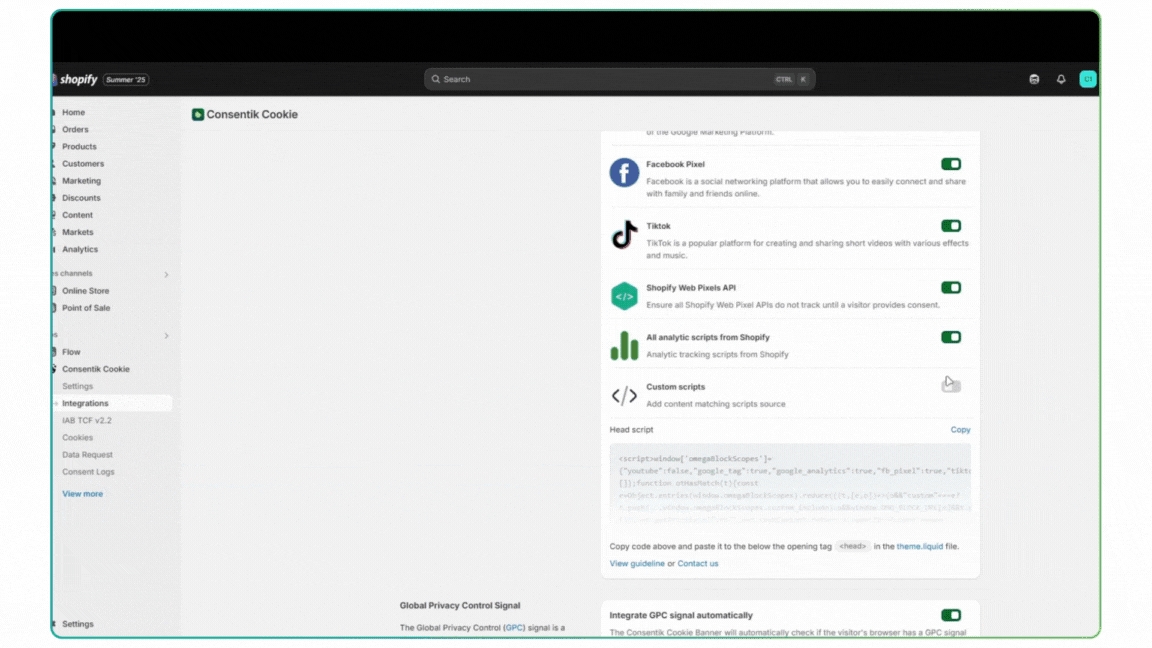Expand the Sales channels section chevron

[x=166, y=274]
